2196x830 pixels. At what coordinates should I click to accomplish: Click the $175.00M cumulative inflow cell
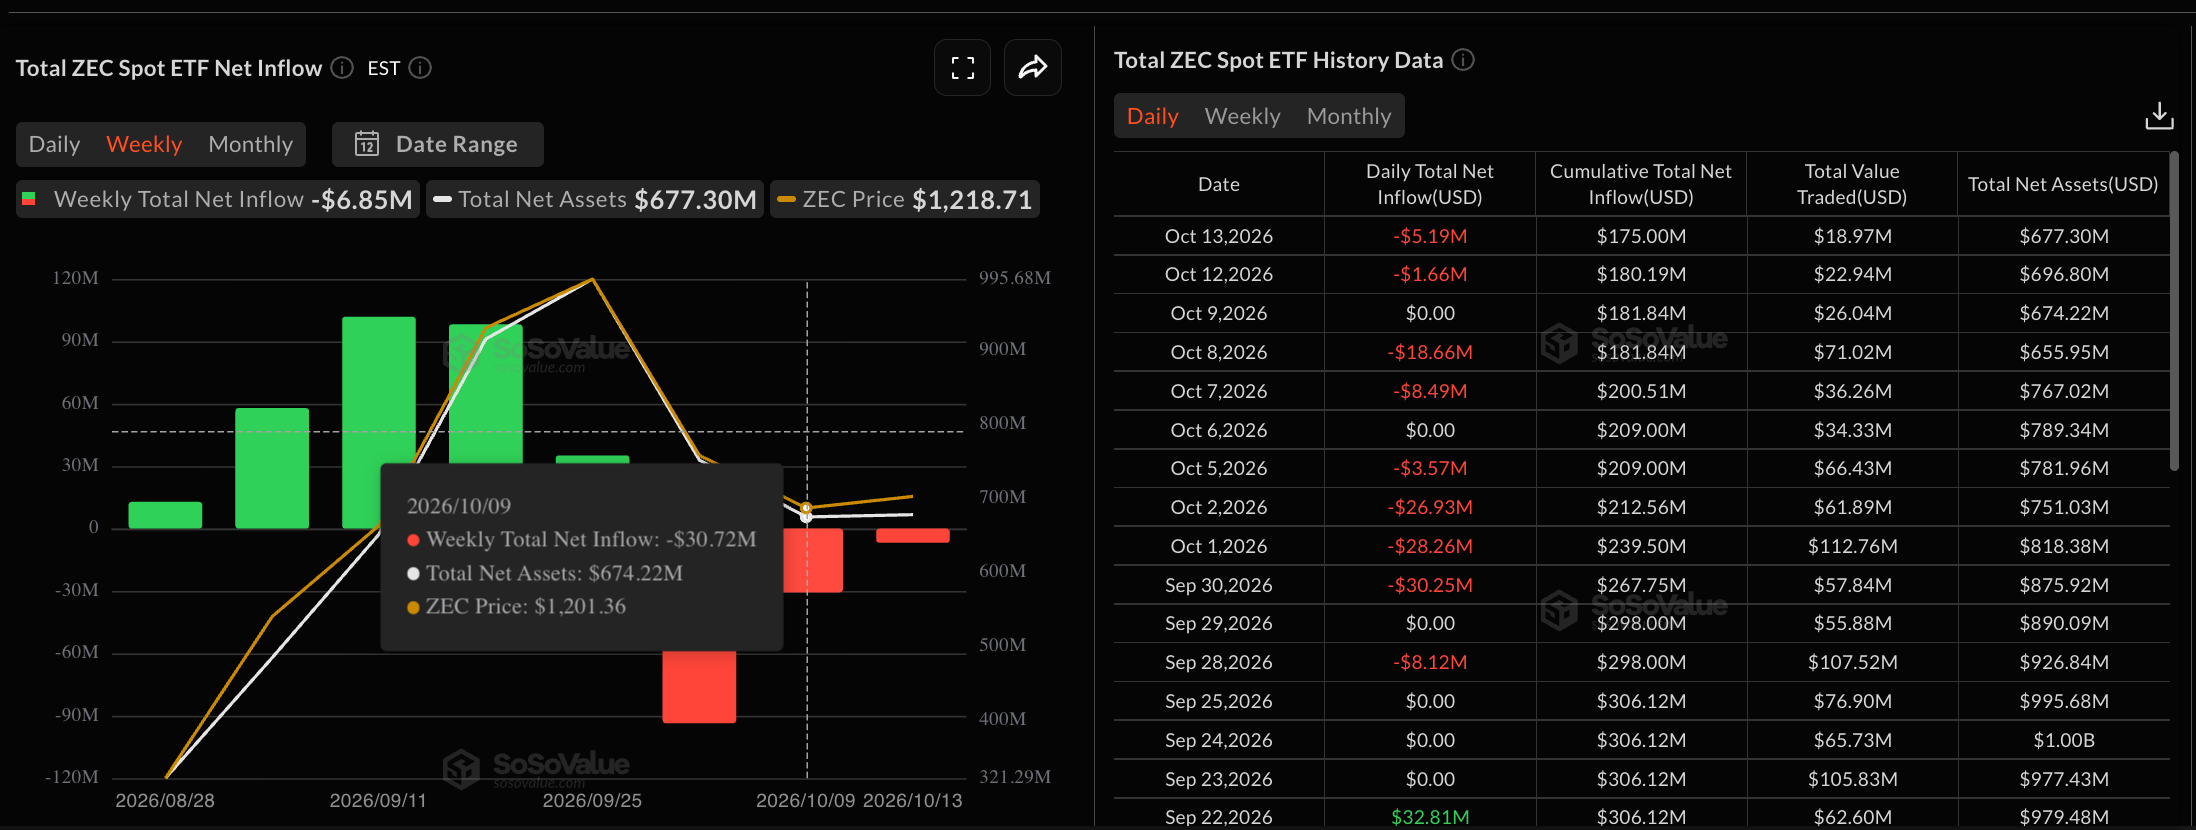click(1641, 236)
